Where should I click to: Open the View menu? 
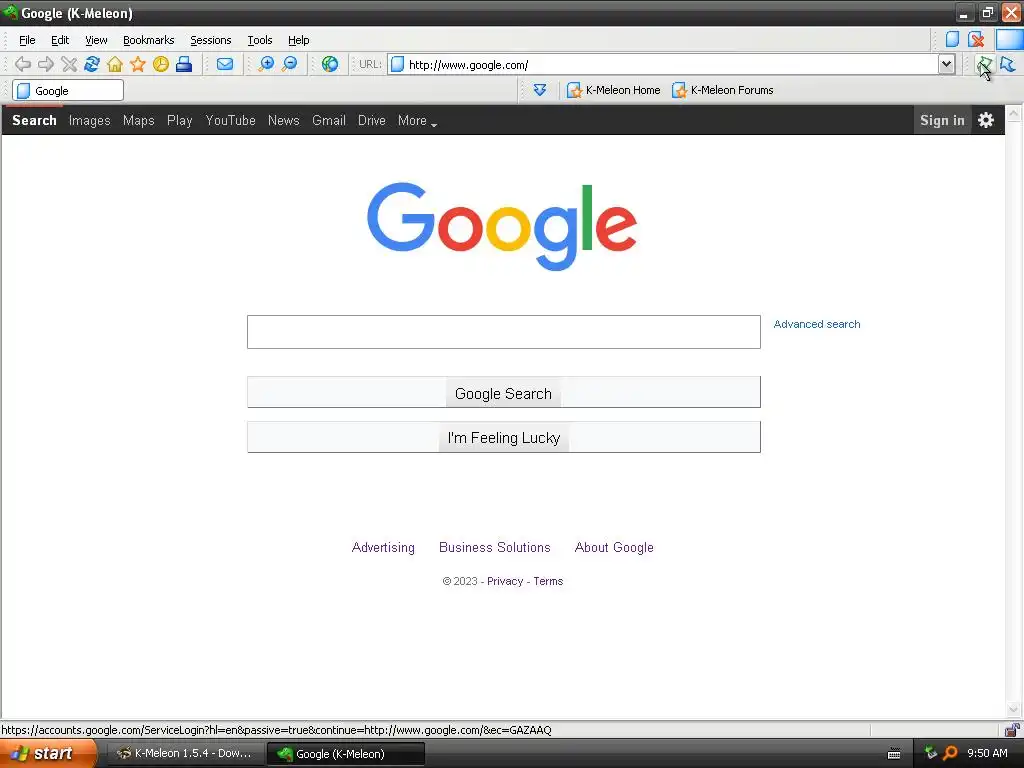point(96,40)
